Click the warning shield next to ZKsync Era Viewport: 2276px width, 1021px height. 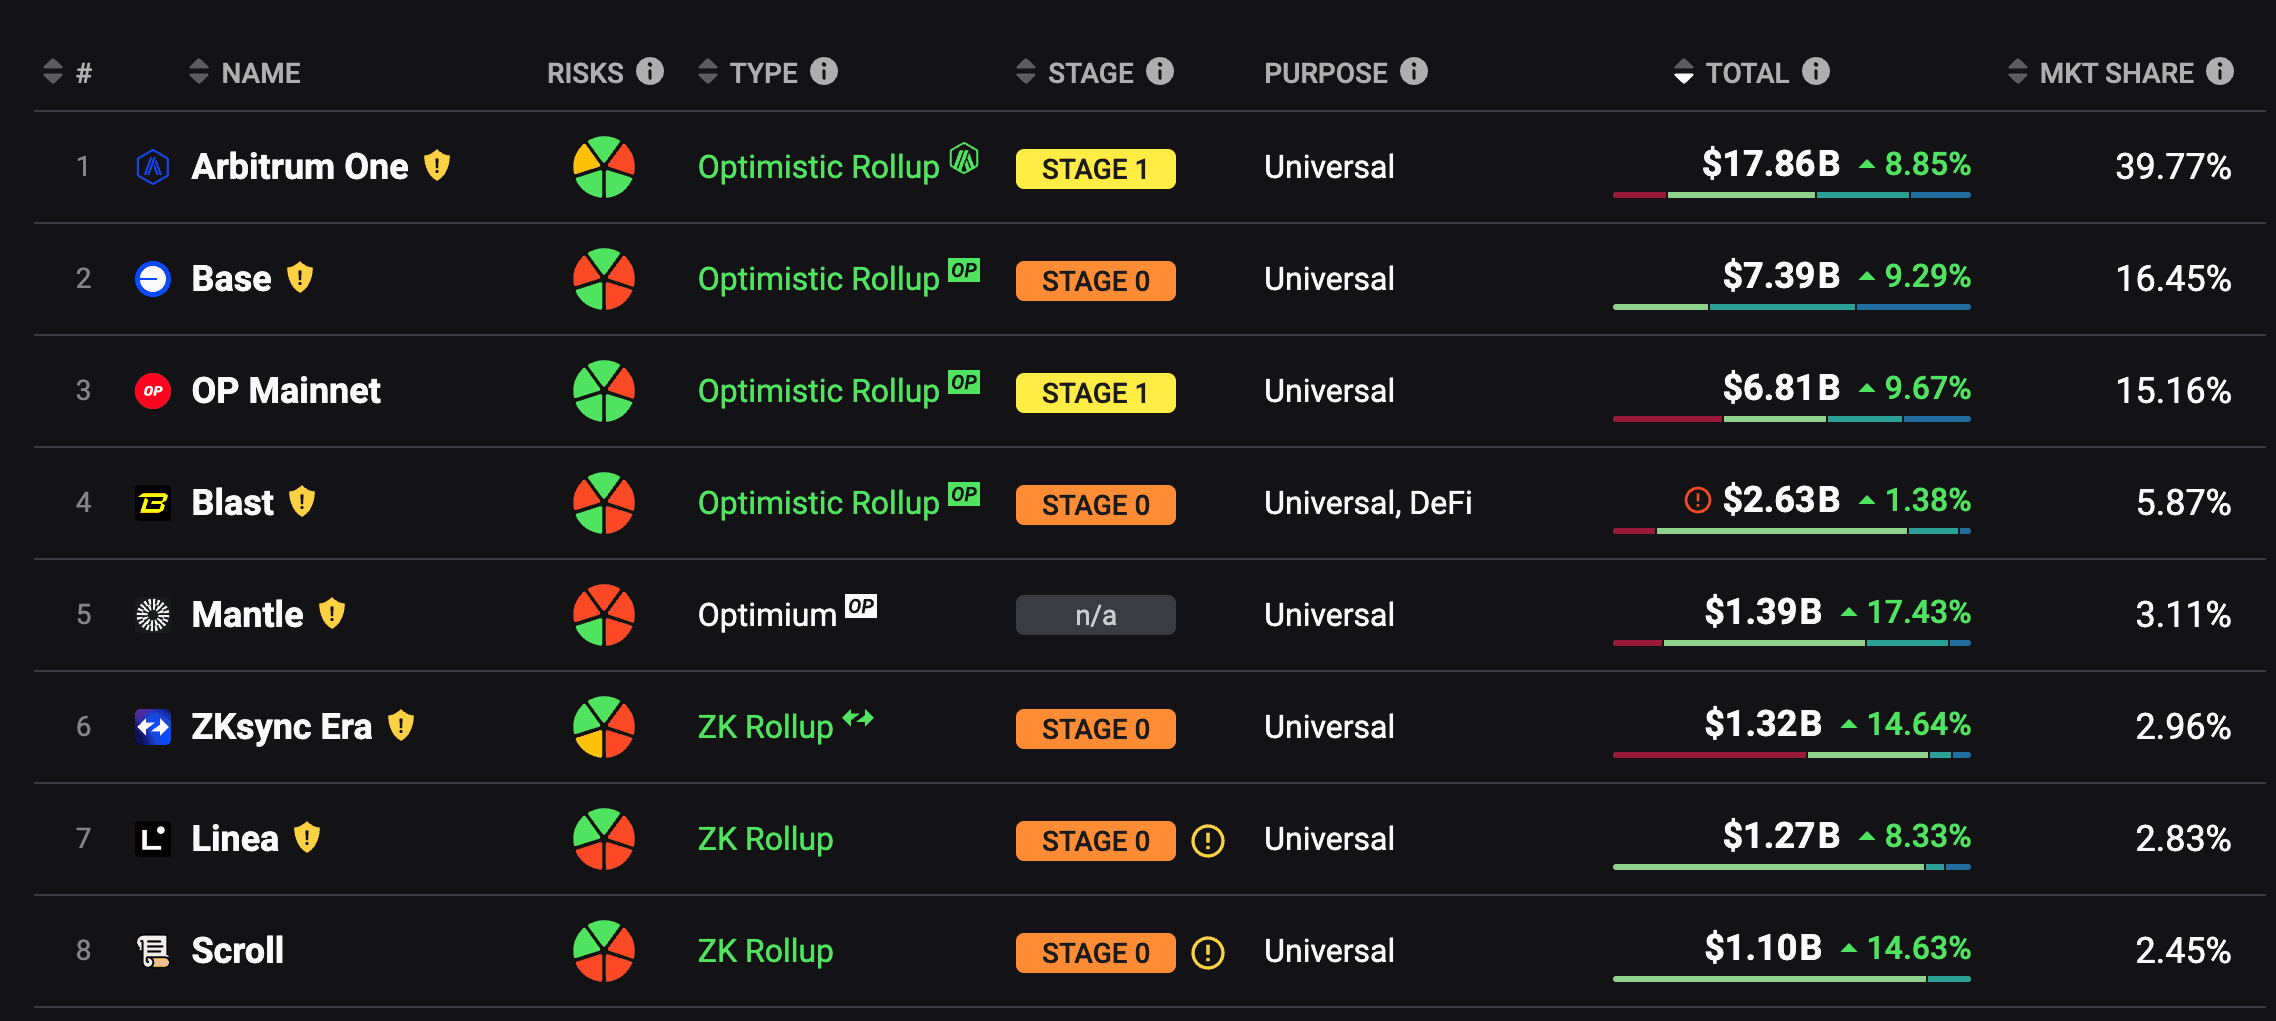pos(401,725)
